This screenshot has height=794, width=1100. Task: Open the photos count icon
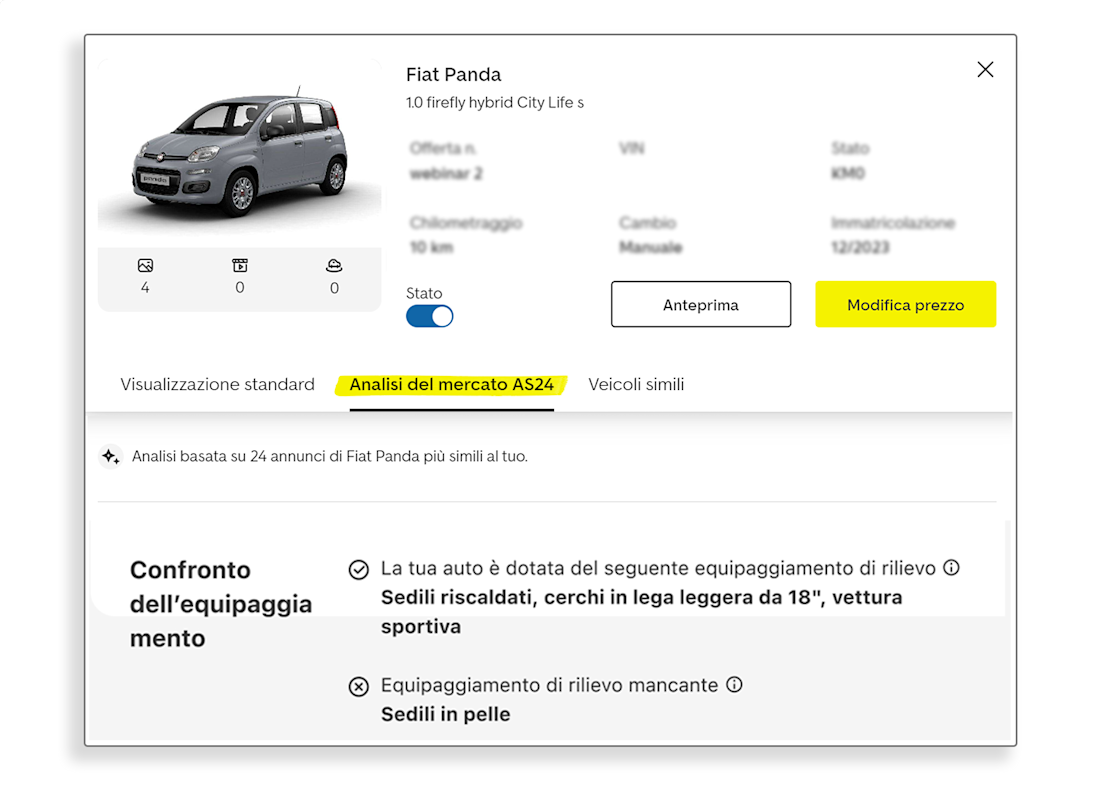click(x=145, y=265)
